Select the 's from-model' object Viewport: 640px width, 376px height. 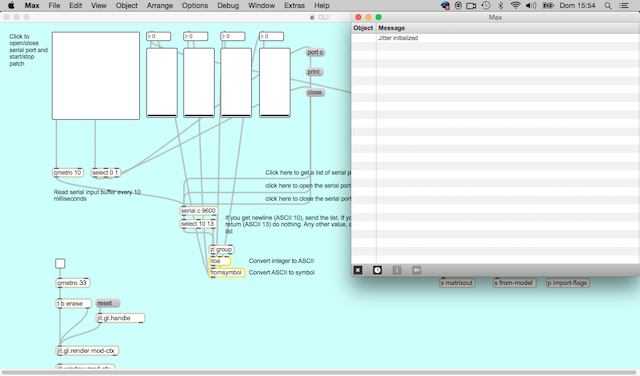point(514,283)
